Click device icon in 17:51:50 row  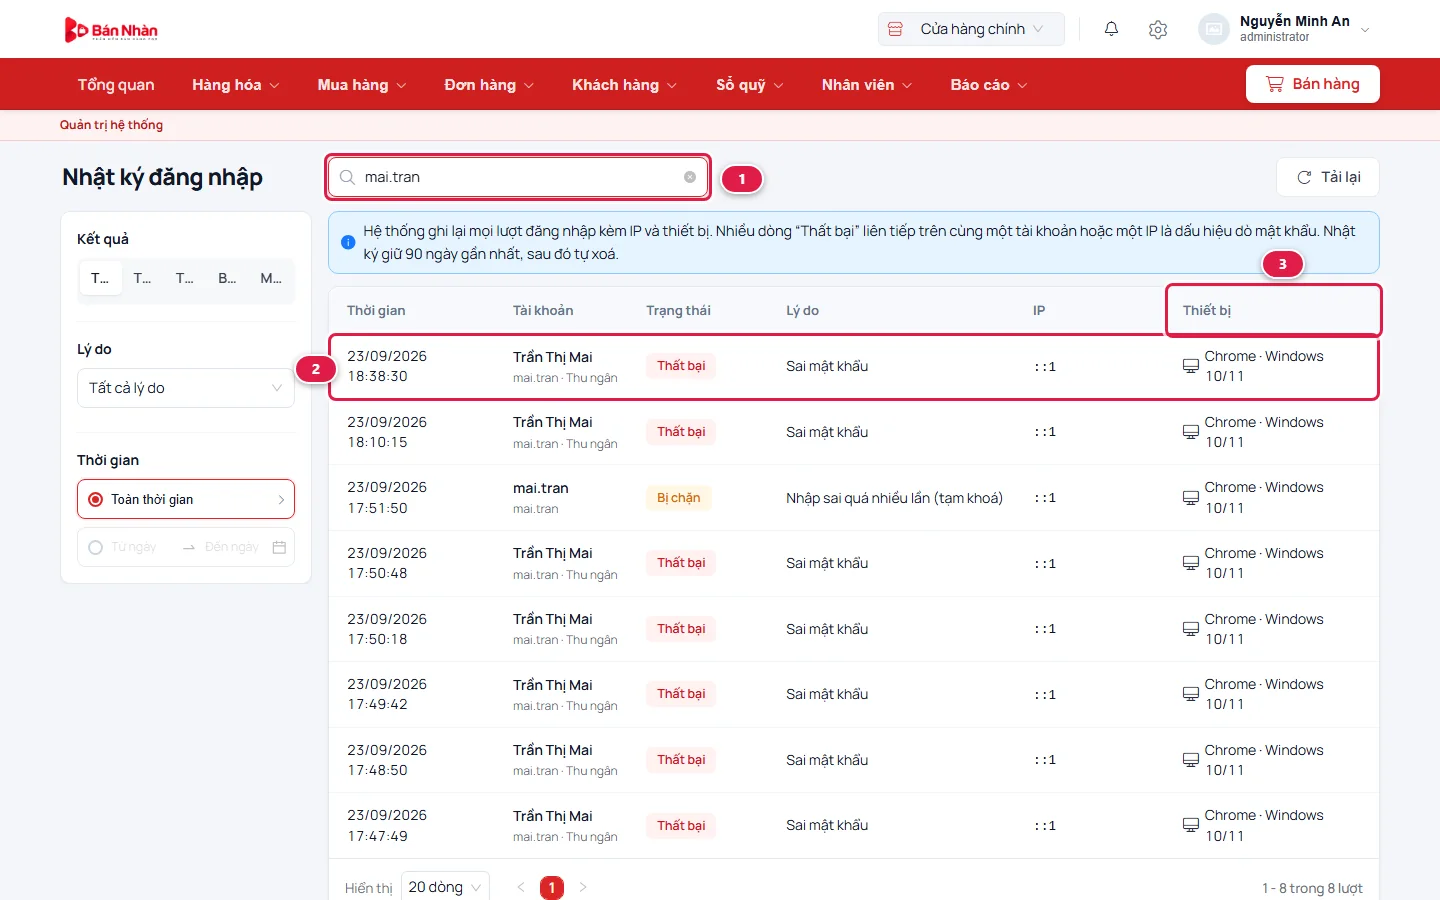coord(1190,498)
